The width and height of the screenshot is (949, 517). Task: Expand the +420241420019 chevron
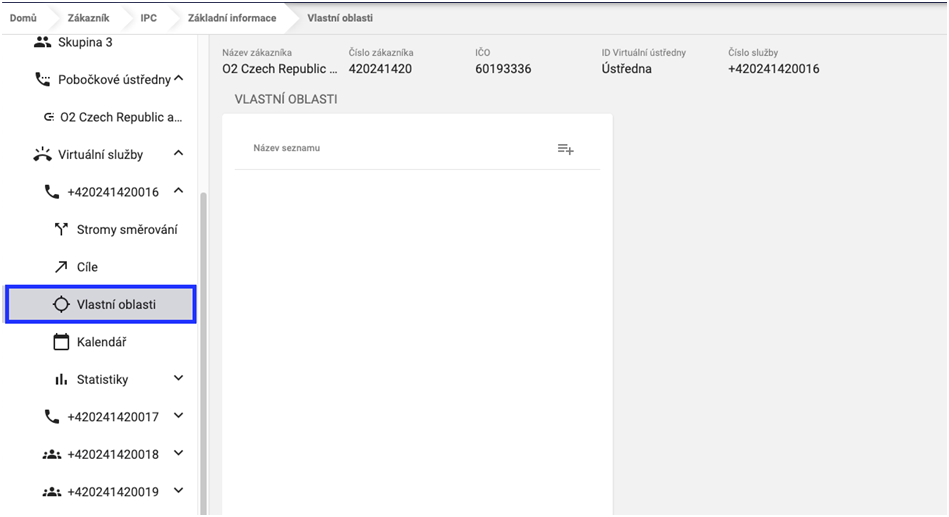(178, 491)
